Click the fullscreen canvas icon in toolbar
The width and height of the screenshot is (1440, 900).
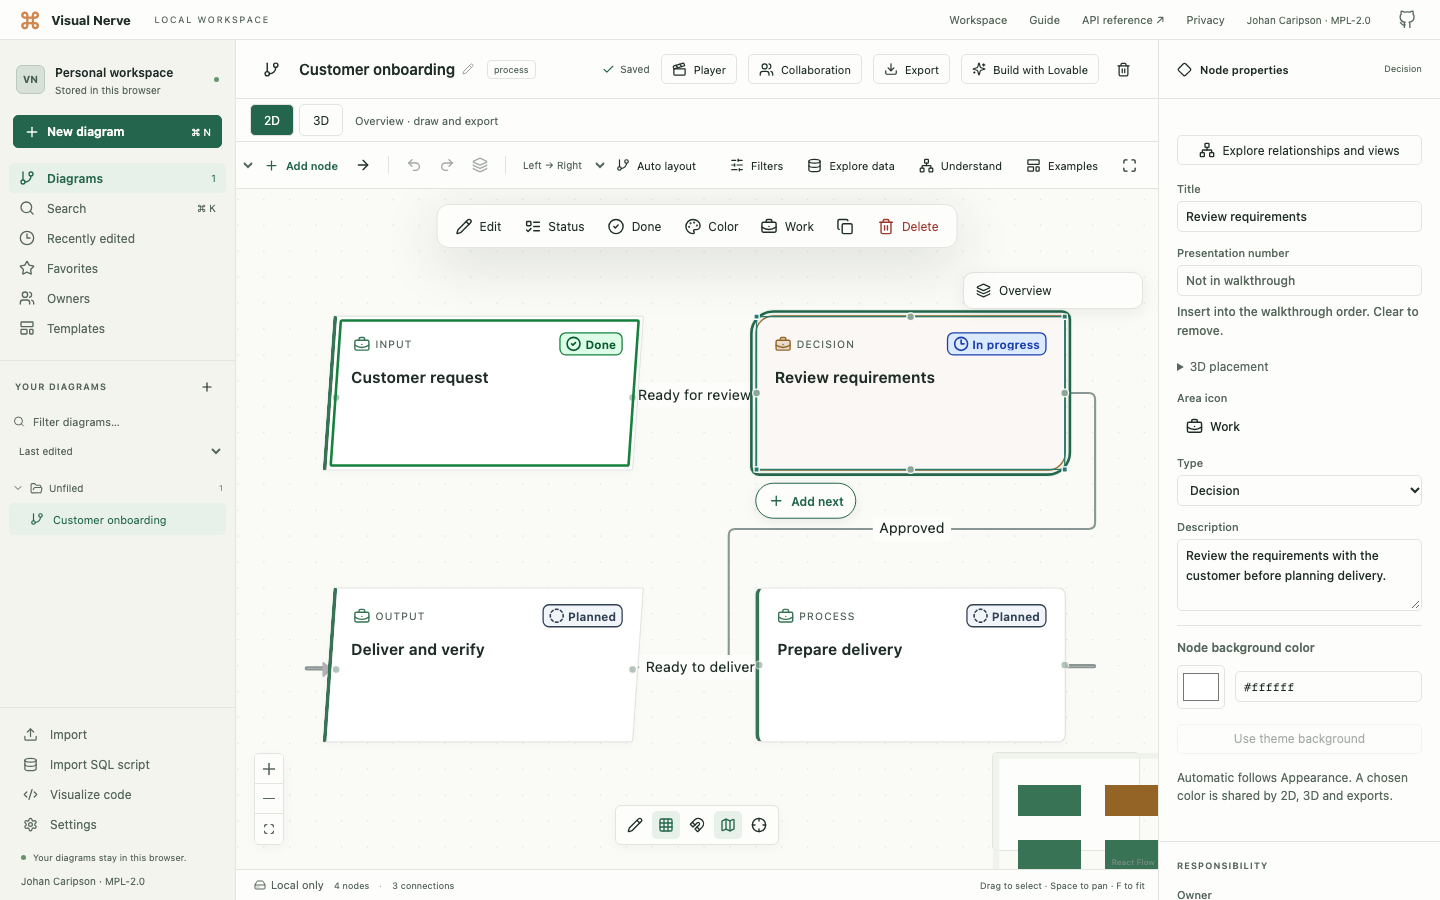pyautogui.click(x=1129, y=166)
